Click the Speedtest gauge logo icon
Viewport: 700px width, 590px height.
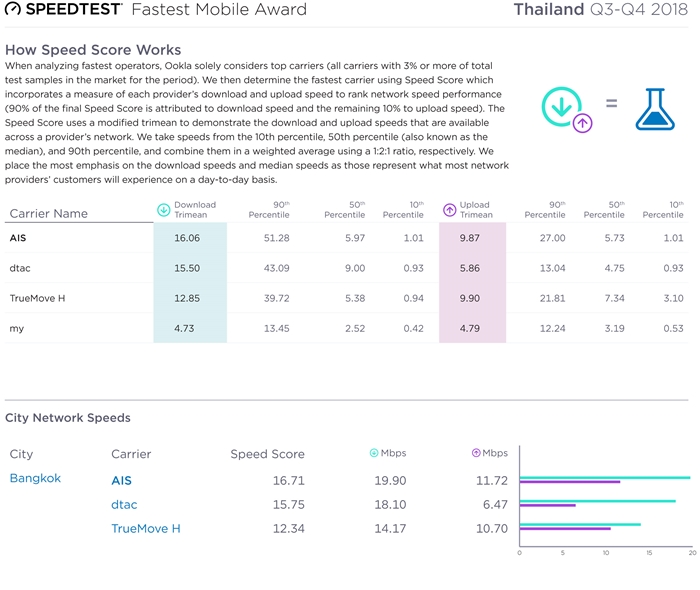[12, 8]
